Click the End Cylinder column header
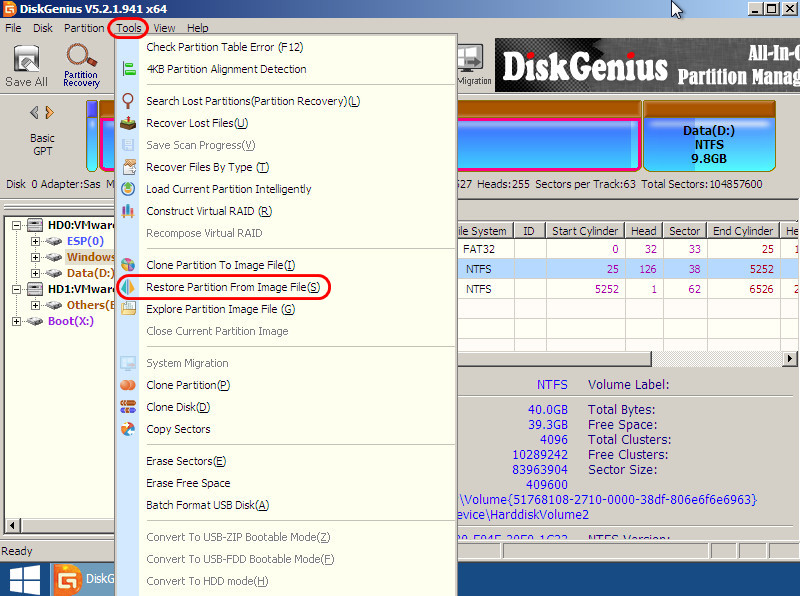The width and height of the screenshot is (800, 596). (x=743, y=231)
